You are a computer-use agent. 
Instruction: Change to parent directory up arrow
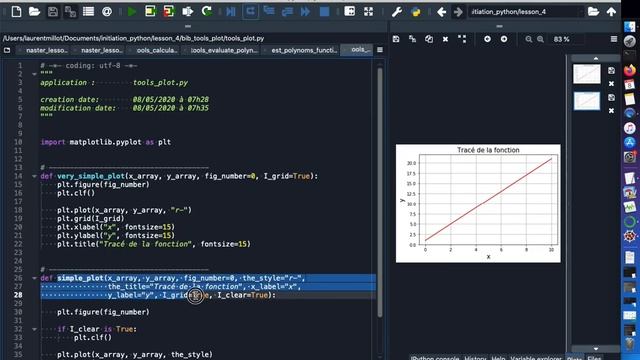click(x=611, y=11)
